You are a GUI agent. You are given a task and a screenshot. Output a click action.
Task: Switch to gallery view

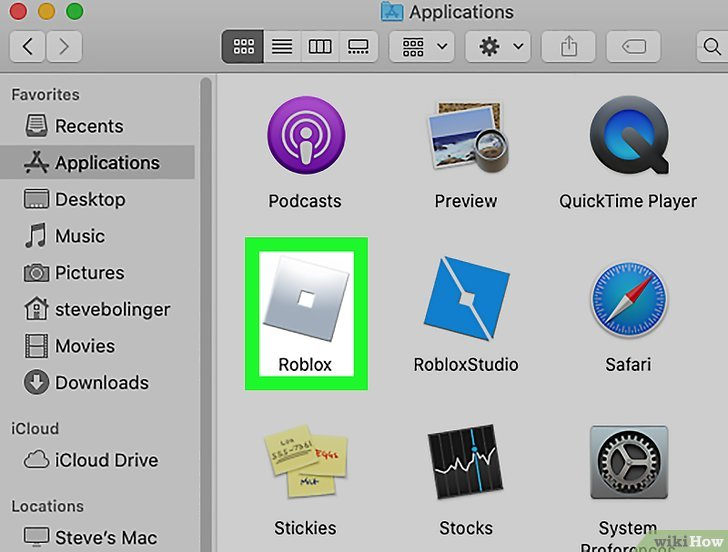tap(356, 46)
